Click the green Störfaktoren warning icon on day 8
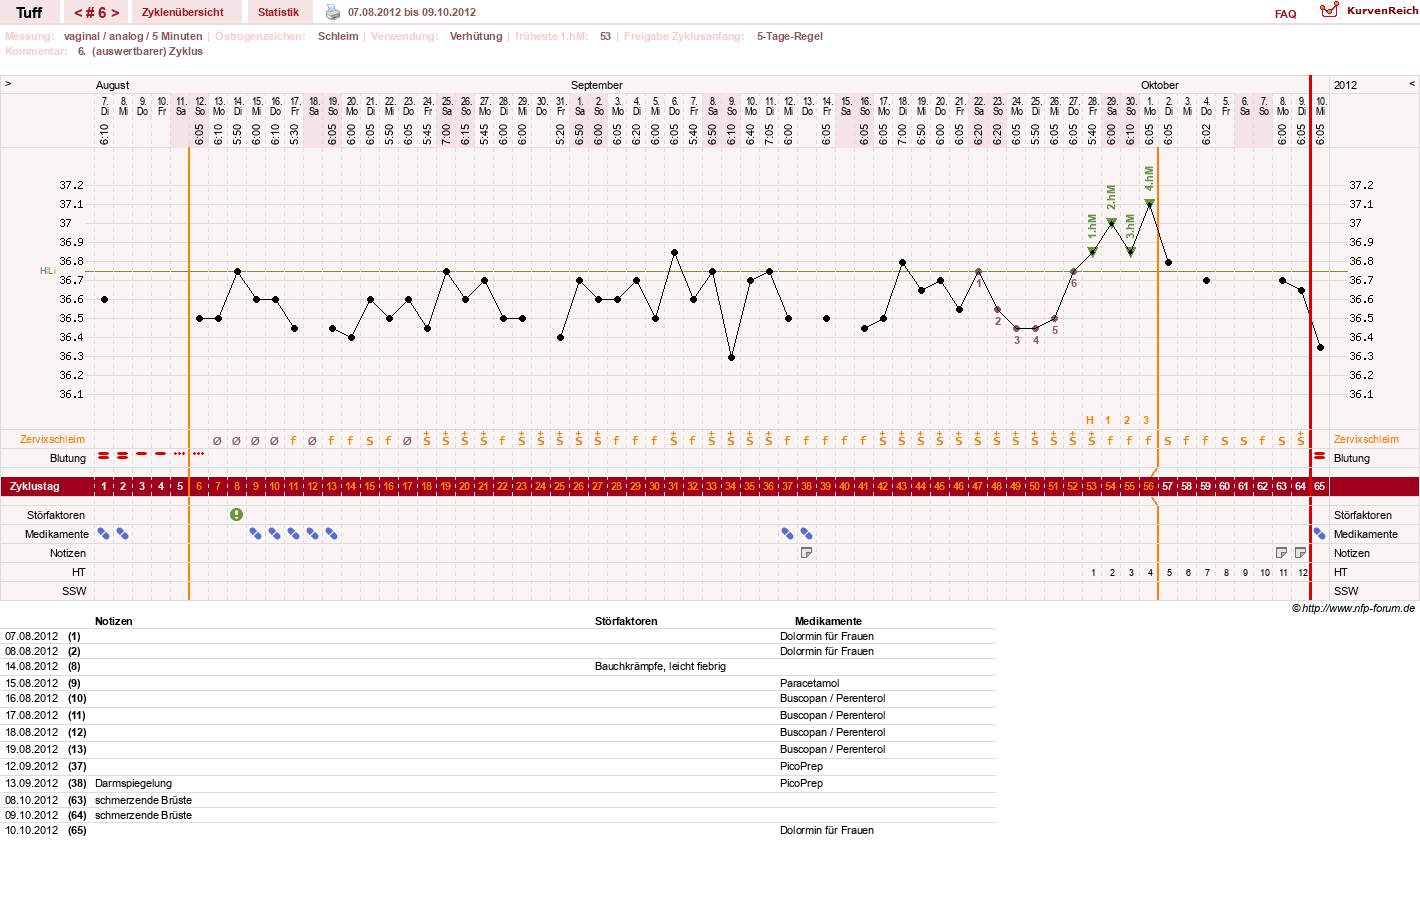 tap(236, 514)
